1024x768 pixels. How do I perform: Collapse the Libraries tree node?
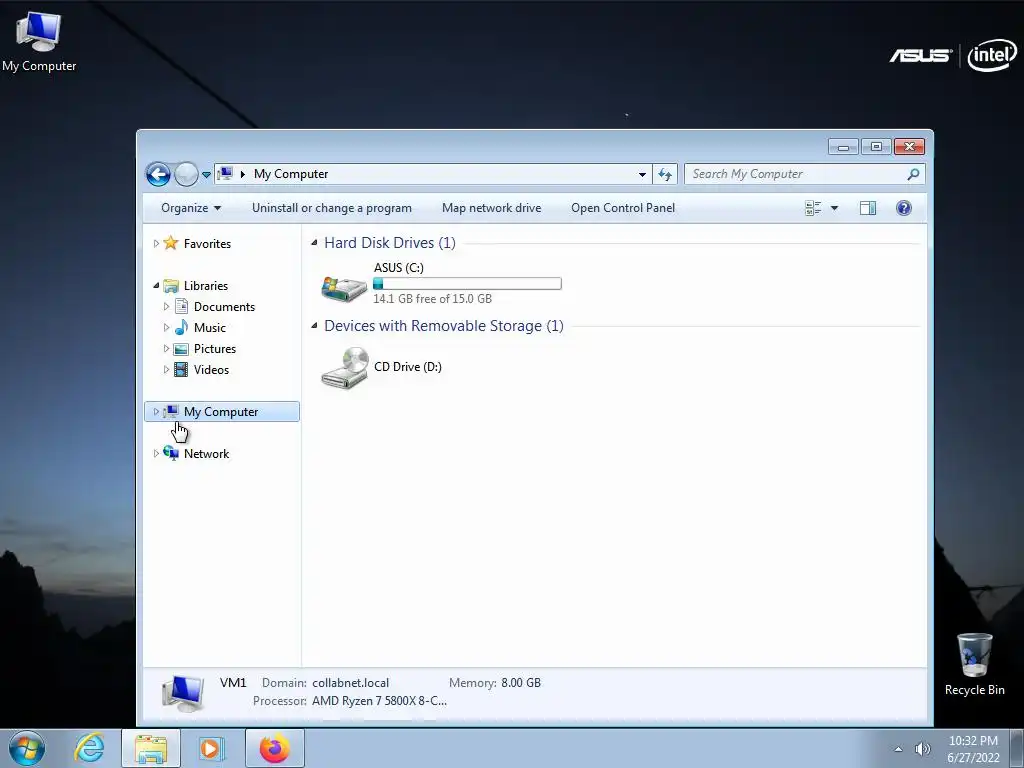click(x=156, y=285)
